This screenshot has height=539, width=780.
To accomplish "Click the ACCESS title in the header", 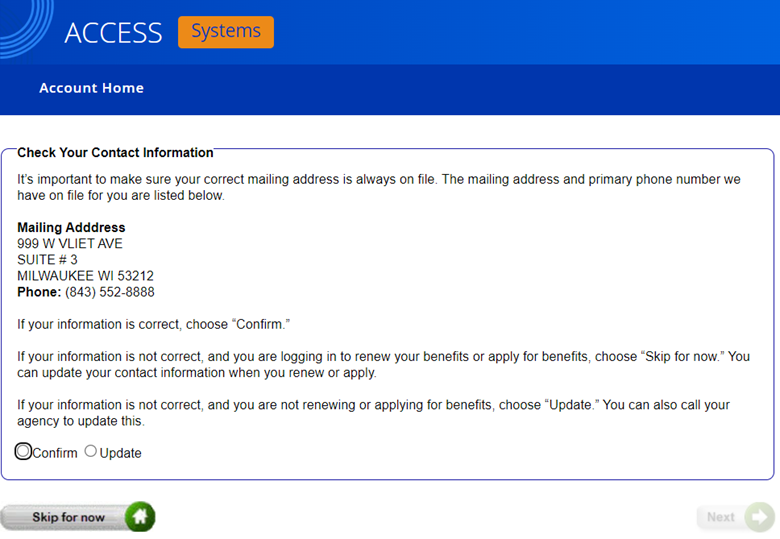I will coord(113,33).
